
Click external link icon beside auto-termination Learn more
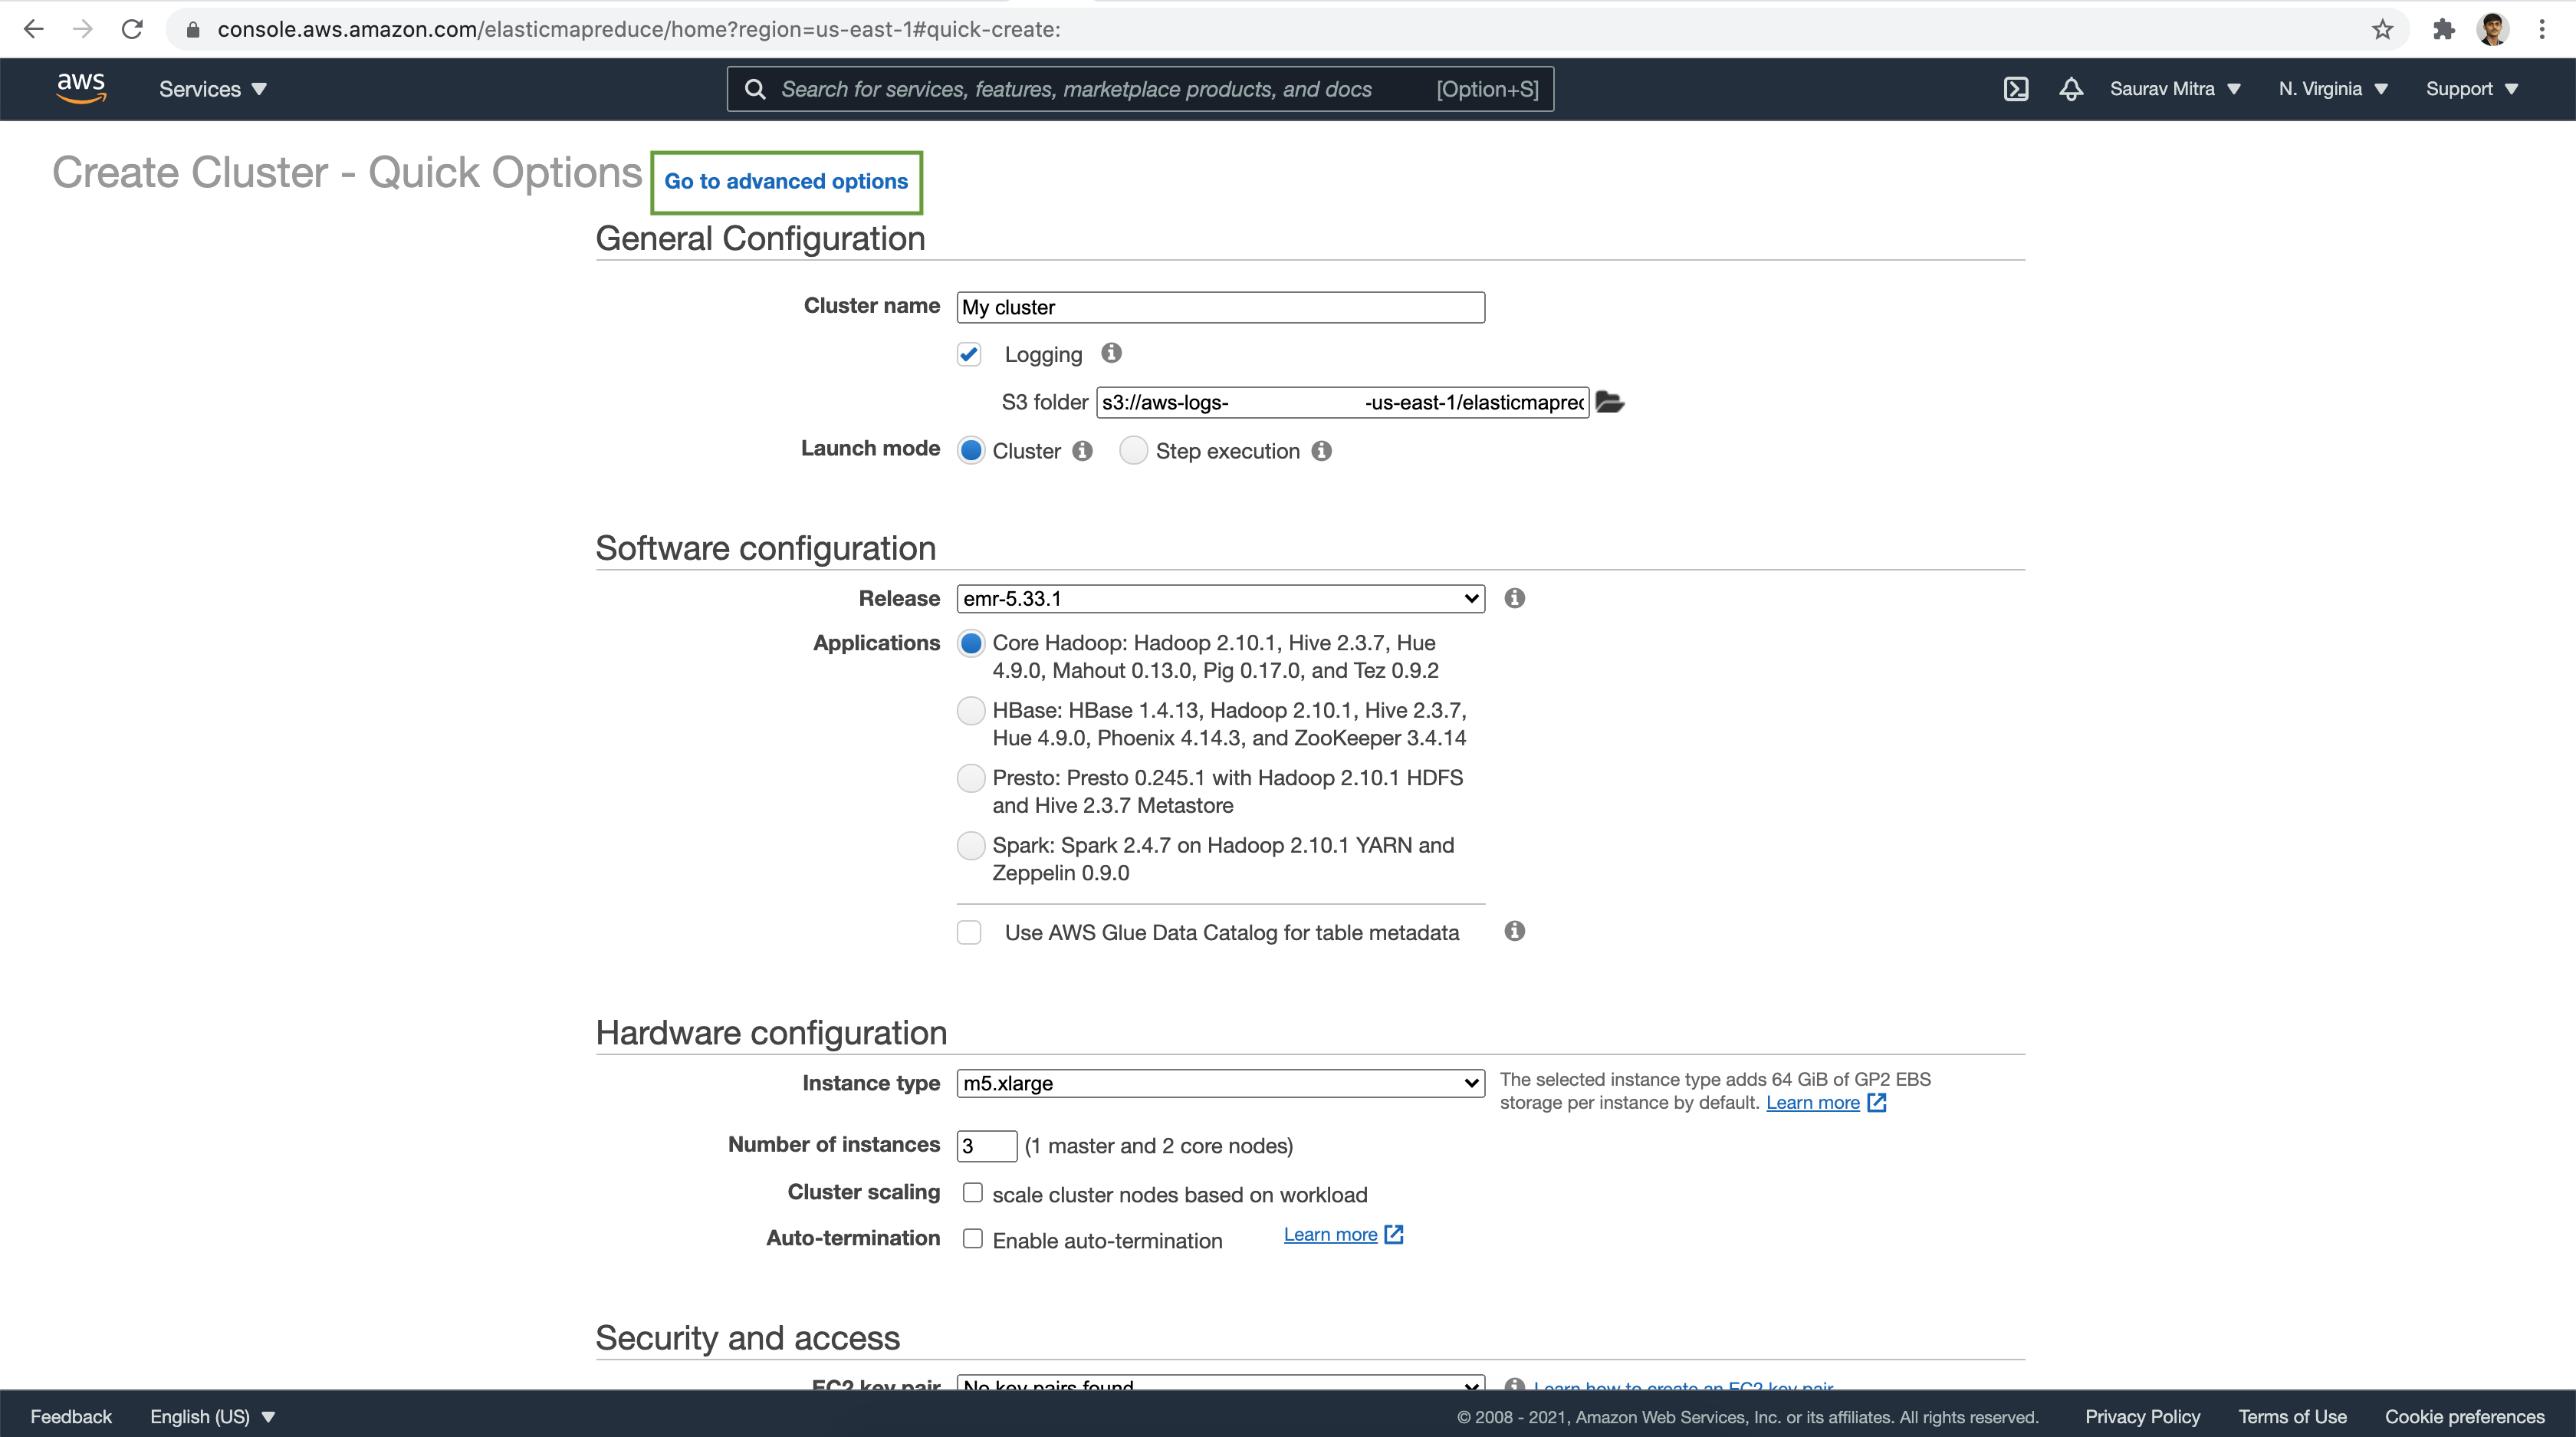tap(1394, 1234)
